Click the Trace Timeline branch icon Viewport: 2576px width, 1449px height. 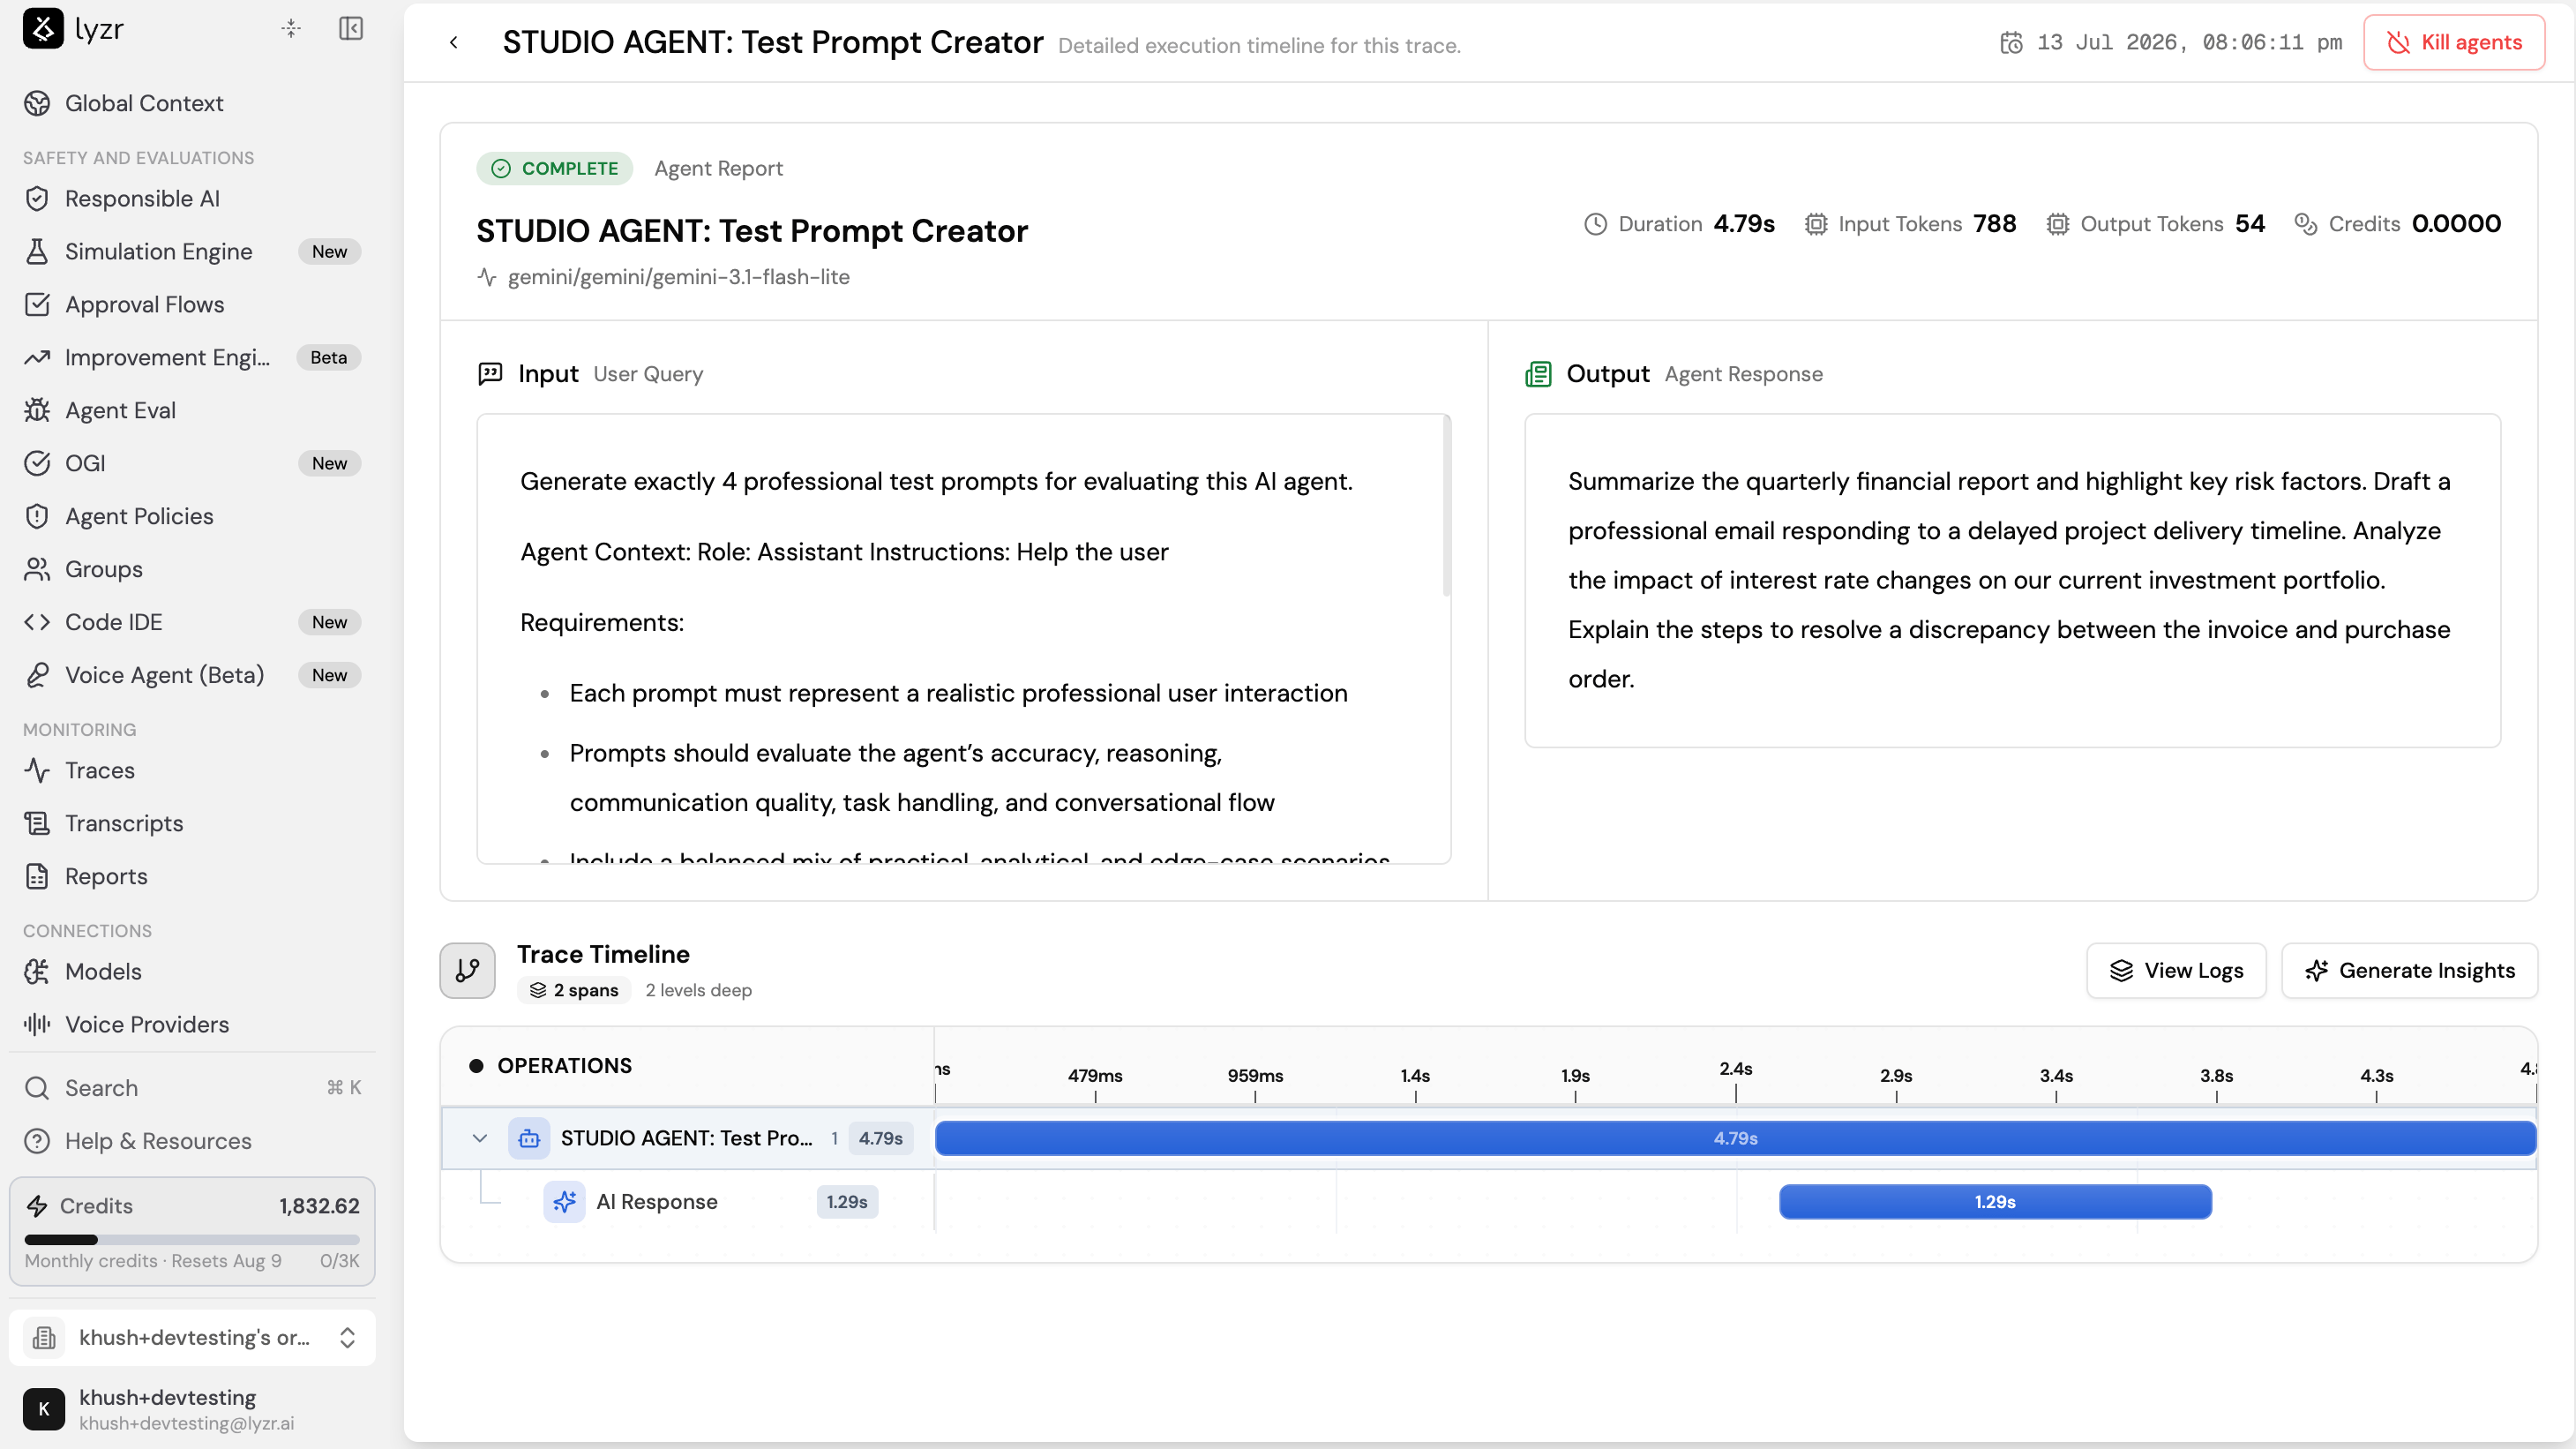[x=468, y=970]
